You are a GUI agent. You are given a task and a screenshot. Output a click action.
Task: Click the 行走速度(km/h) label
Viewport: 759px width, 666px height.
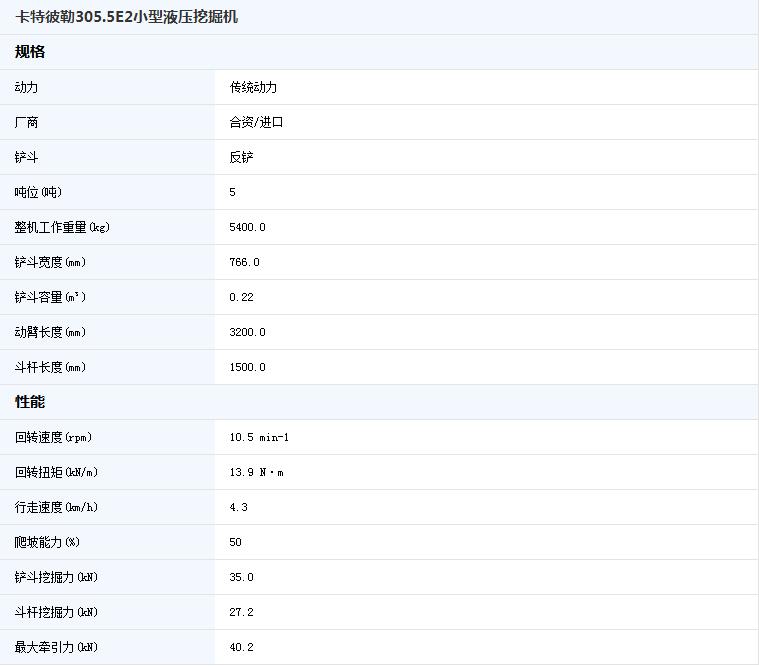coord(56,507)
